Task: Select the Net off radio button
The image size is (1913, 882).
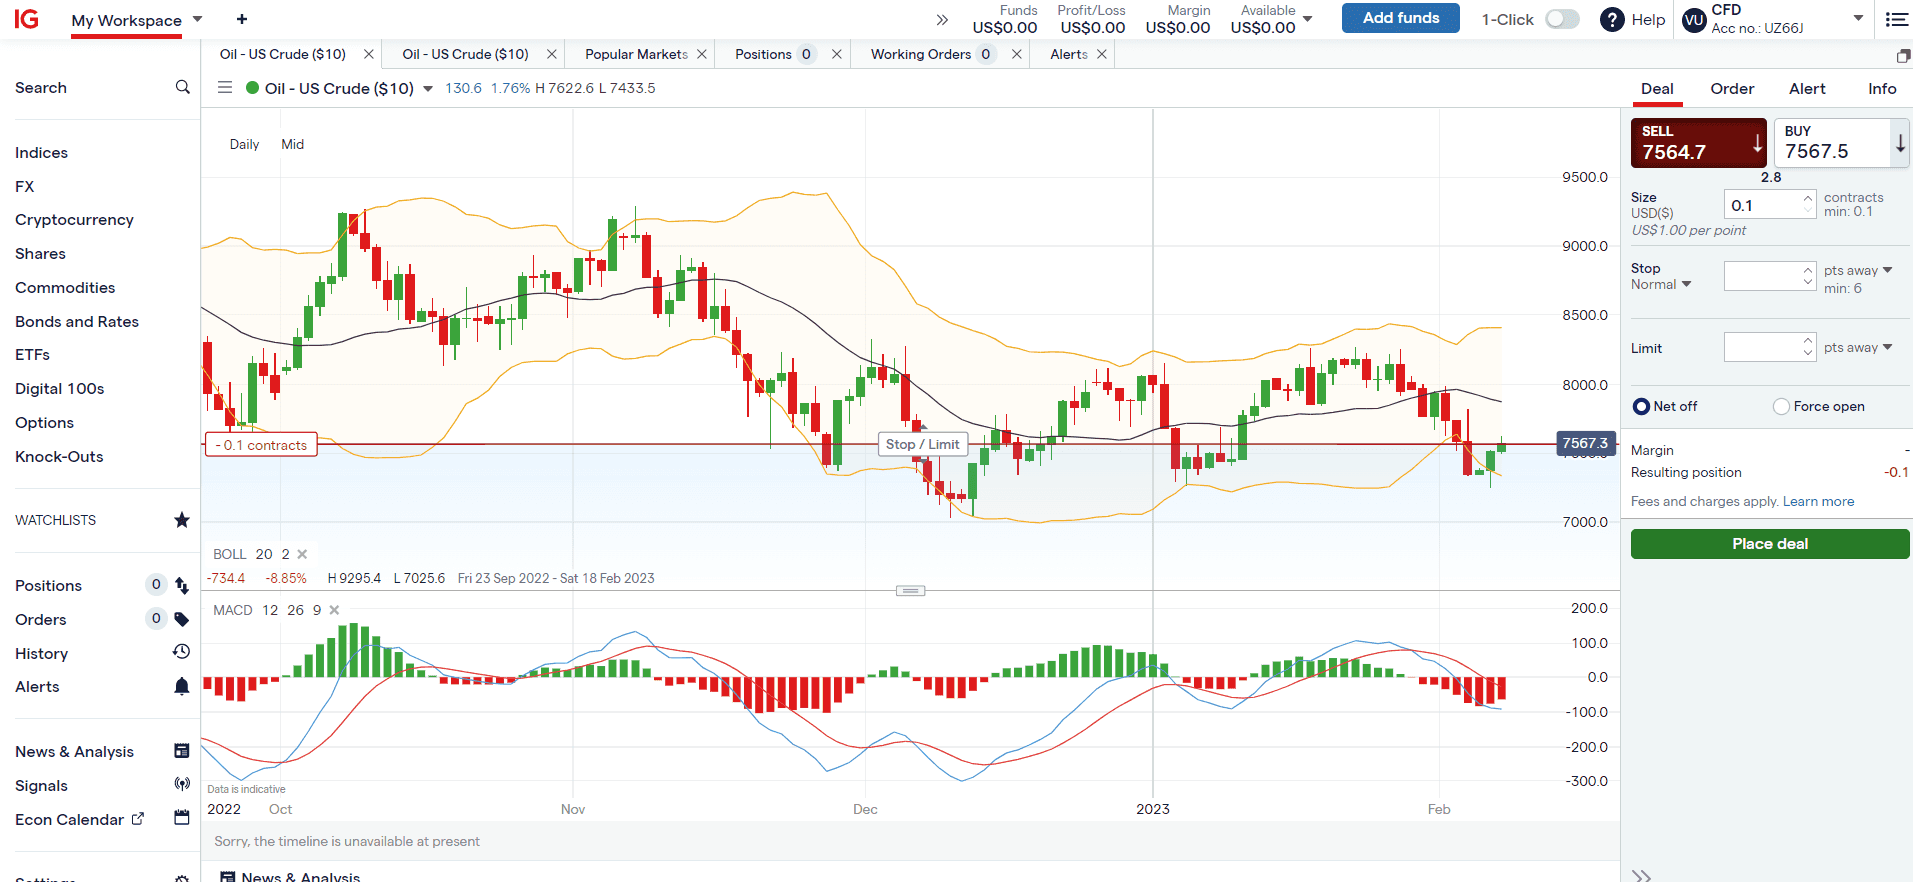Action: [x=1641, y=406]
